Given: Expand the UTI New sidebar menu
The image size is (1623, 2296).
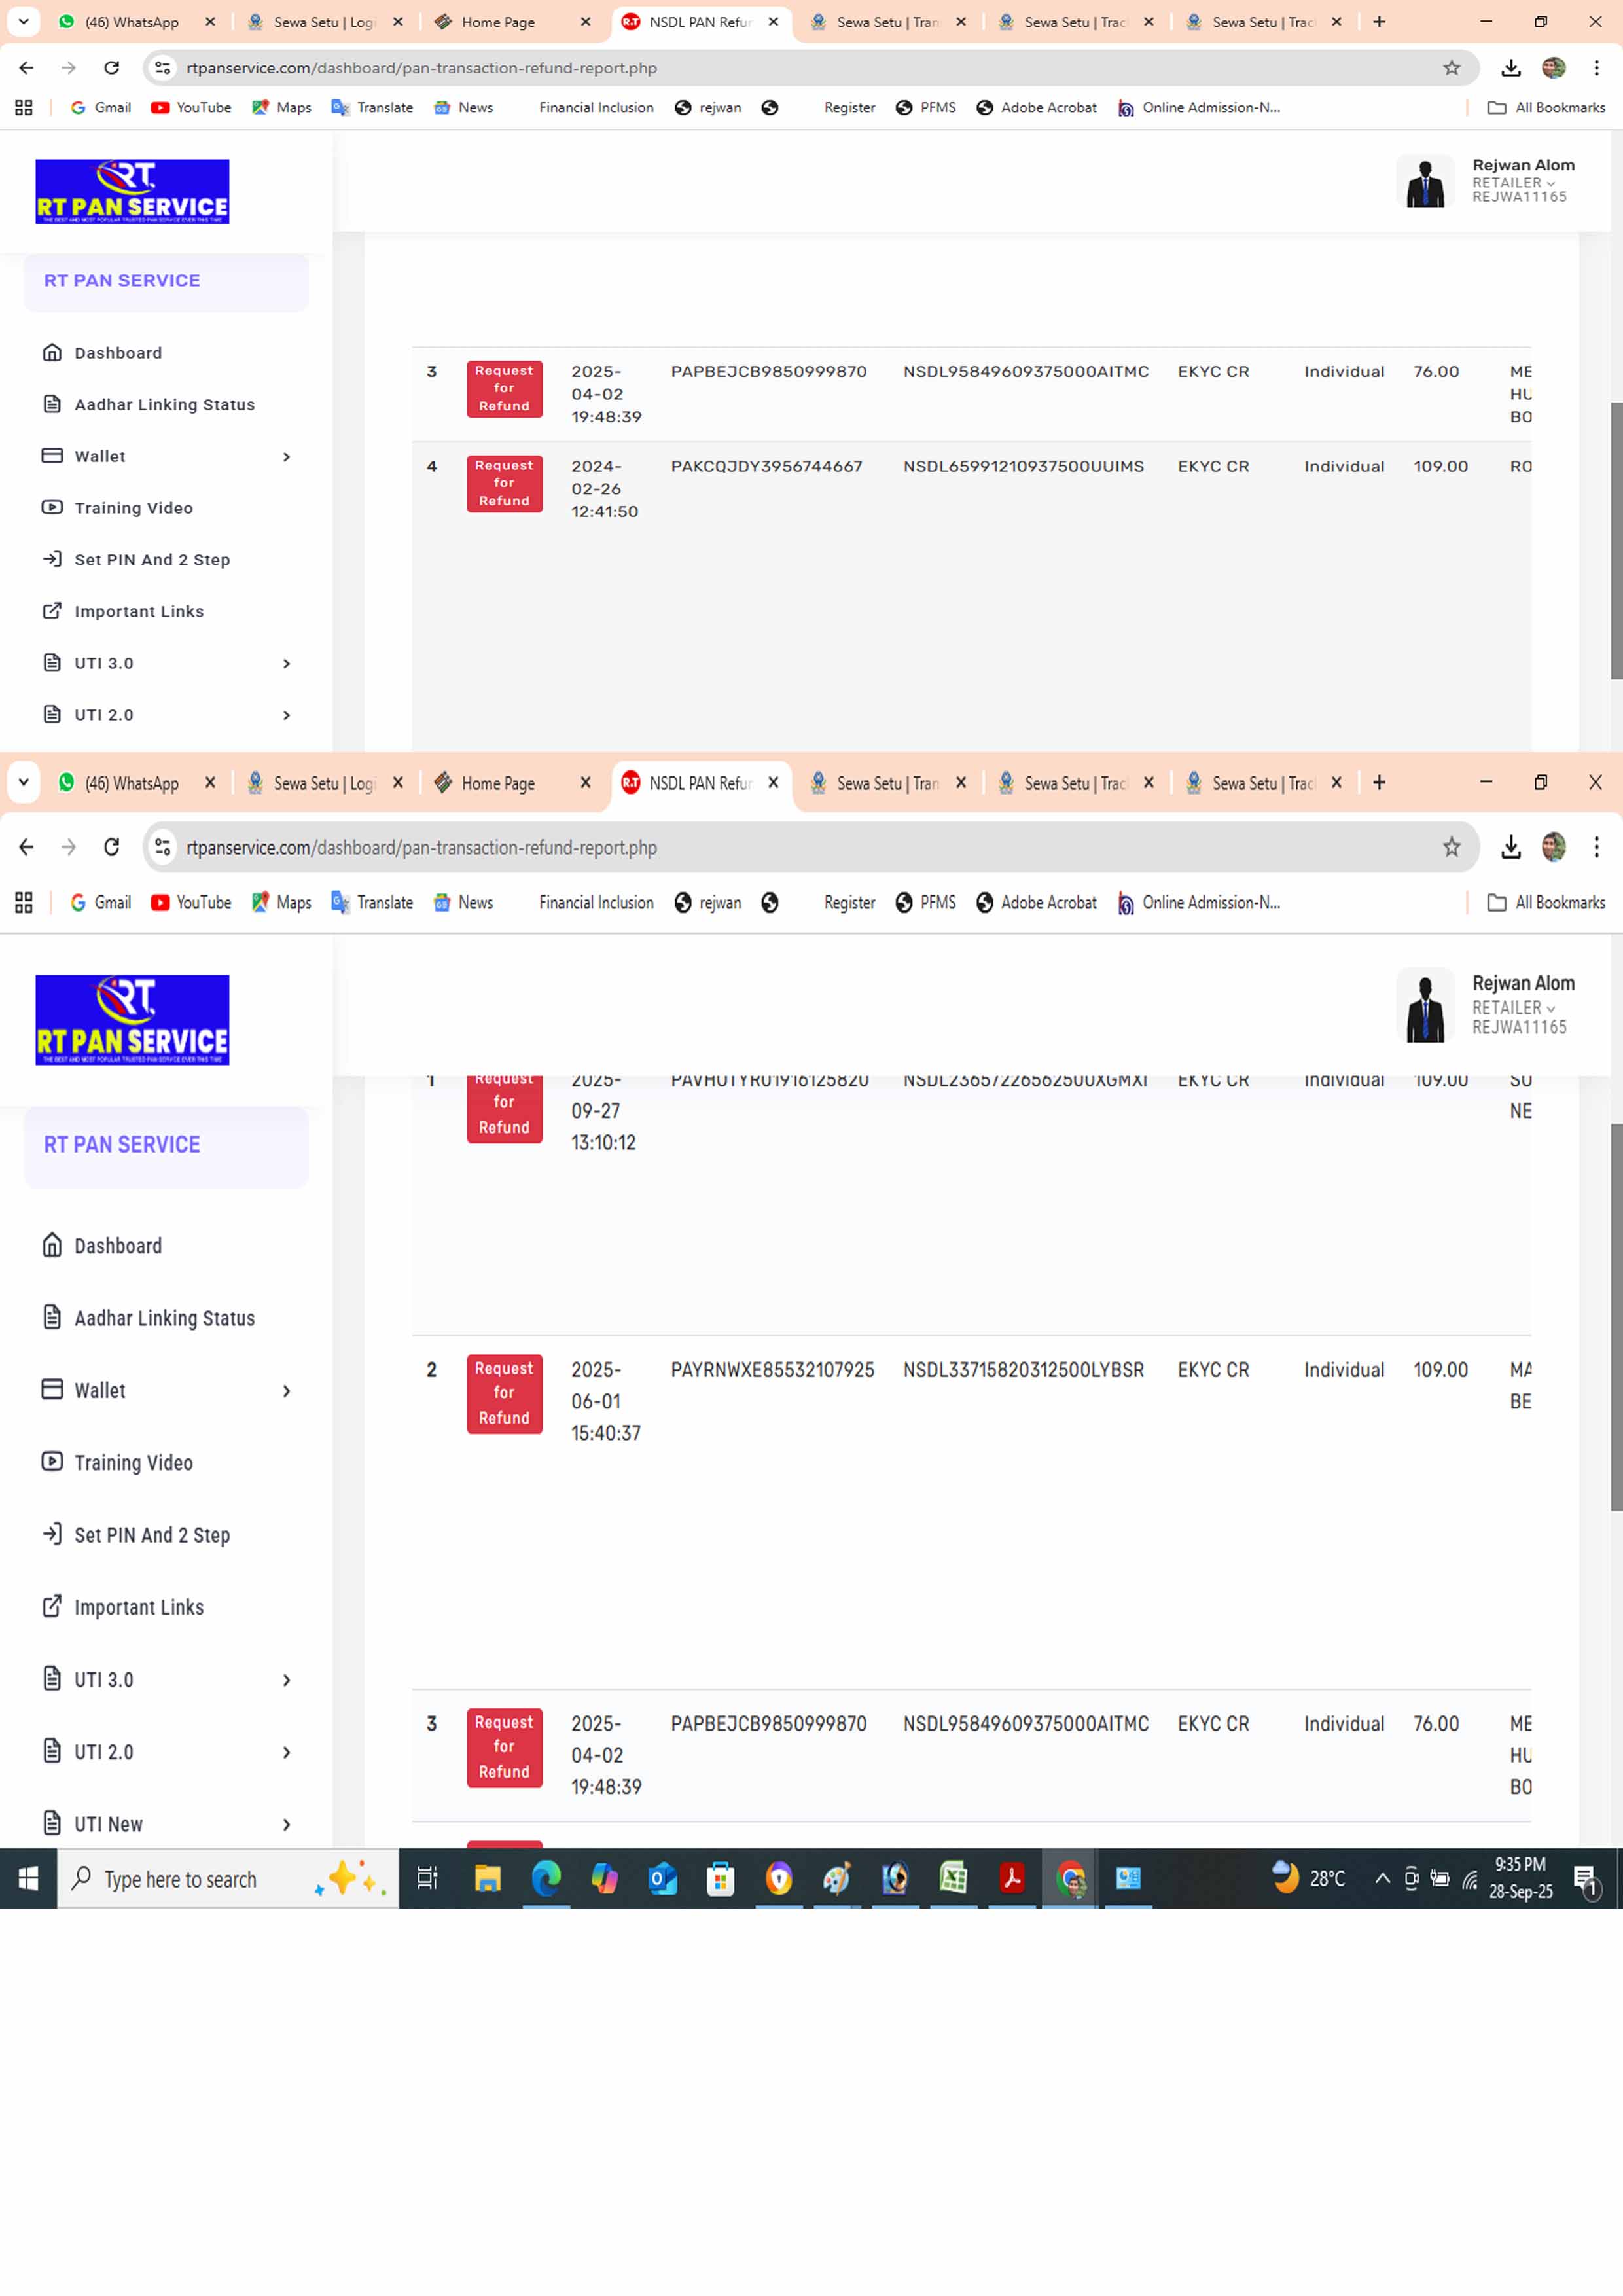Looking at the screenshot, I should click(286, 1824).
